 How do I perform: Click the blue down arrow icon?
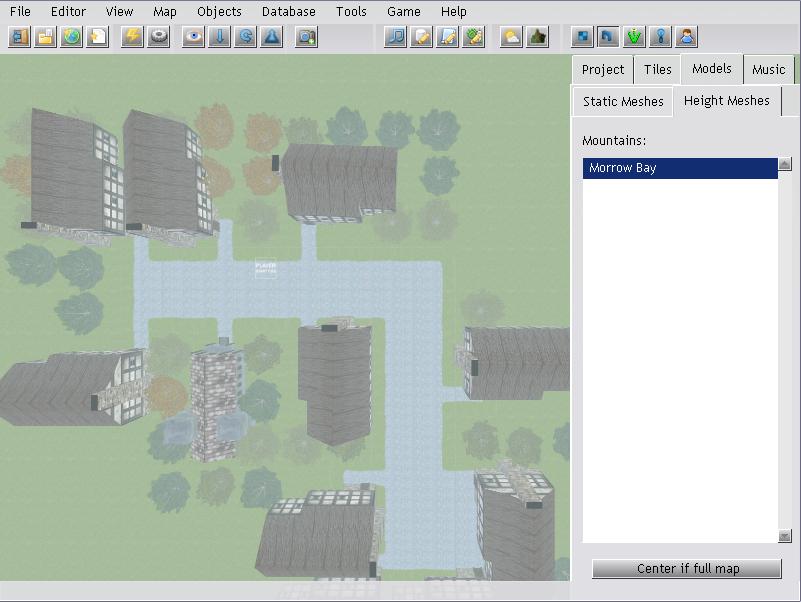pyautogui.click(x=219, y=37)
